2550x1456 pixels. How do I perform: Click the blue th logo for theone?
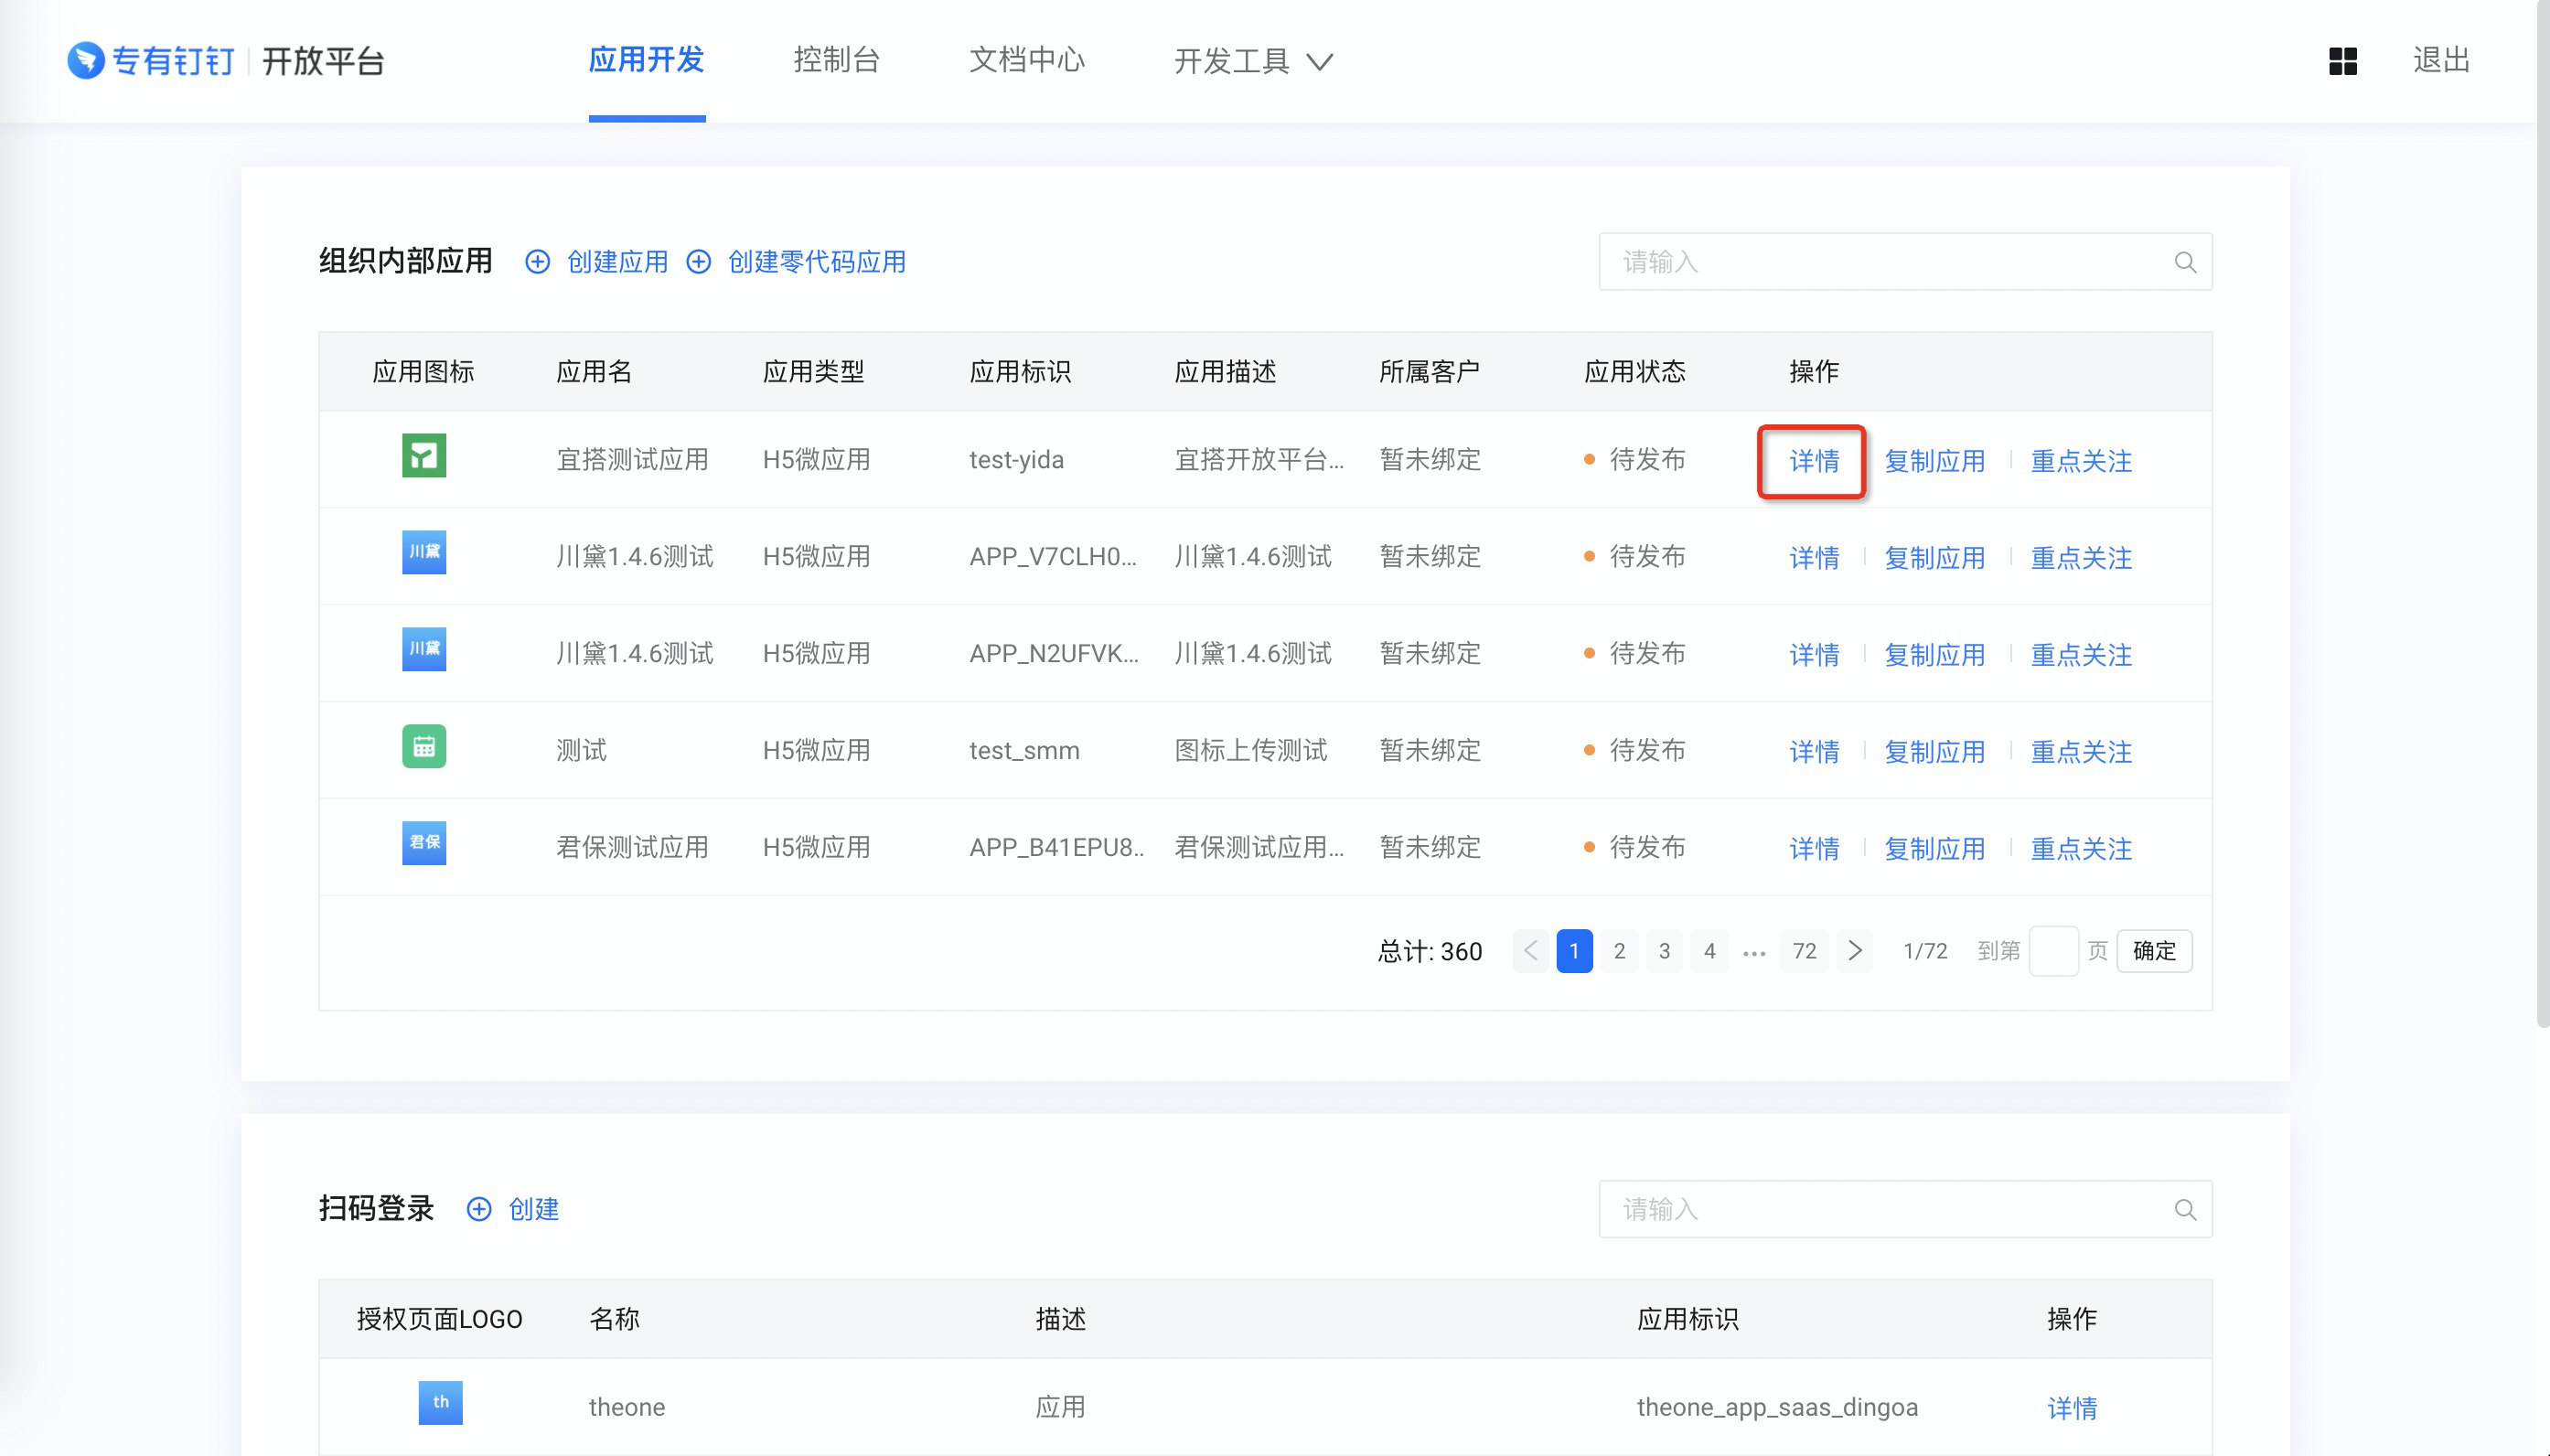click(440, 1402)
